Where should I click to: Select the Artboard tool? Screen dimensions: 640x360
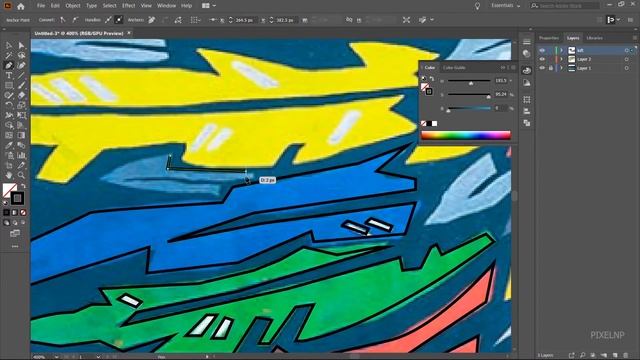[9, 165]
